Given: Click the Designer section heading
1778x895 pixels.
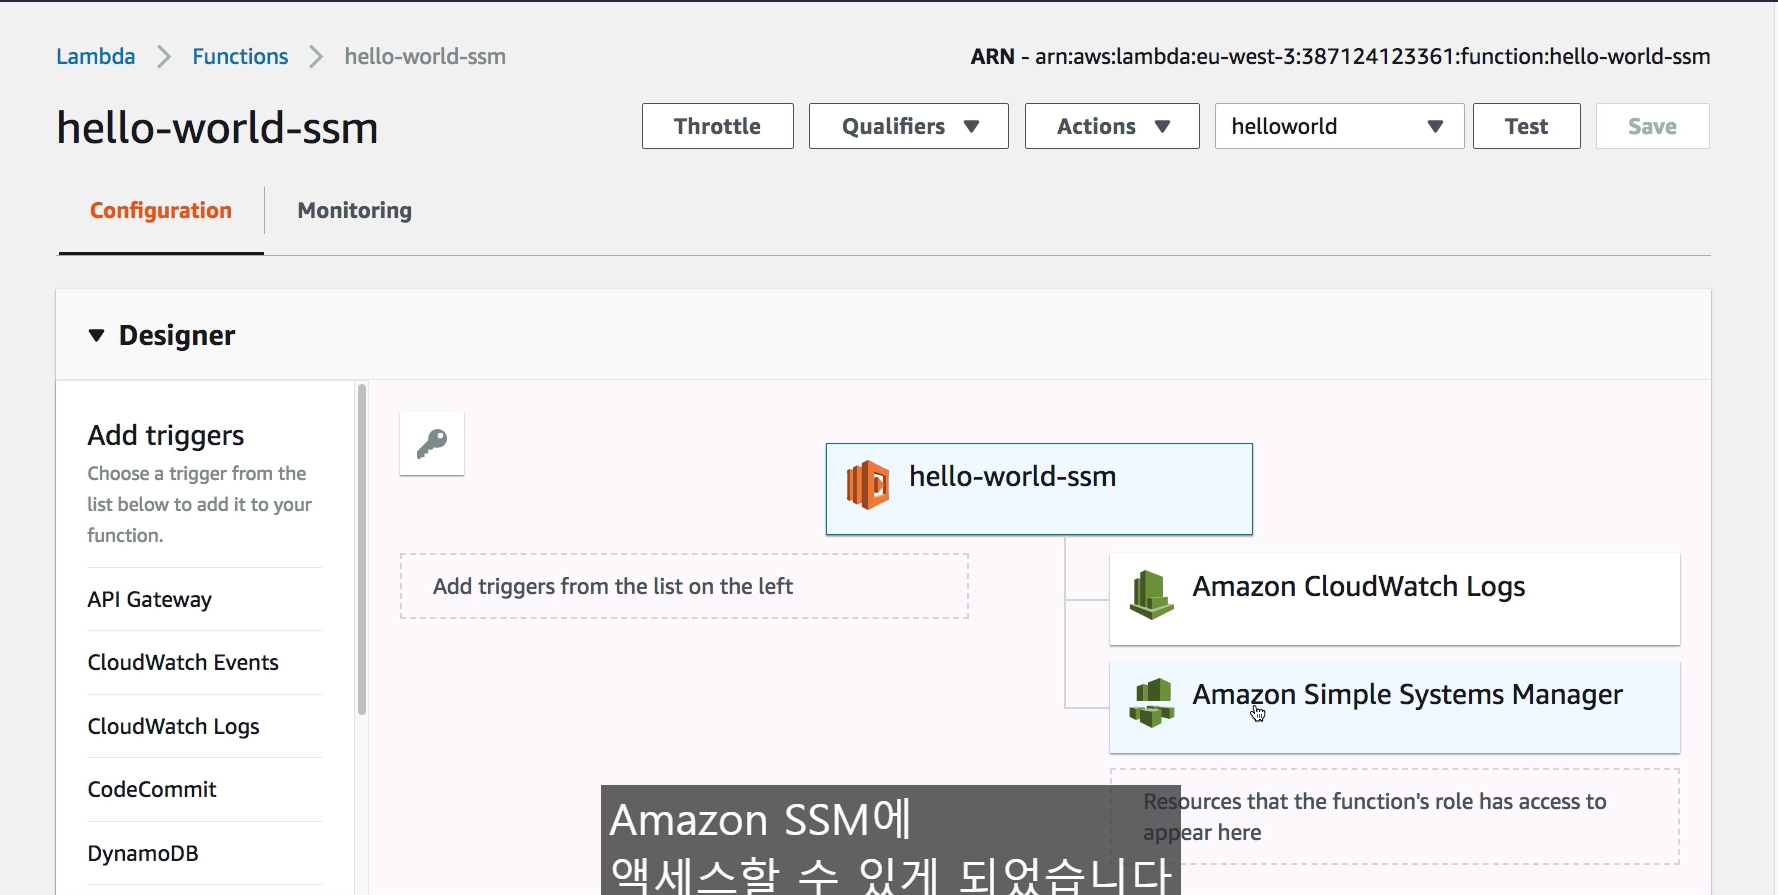Looking at the screenshot, I should [177, 335].
